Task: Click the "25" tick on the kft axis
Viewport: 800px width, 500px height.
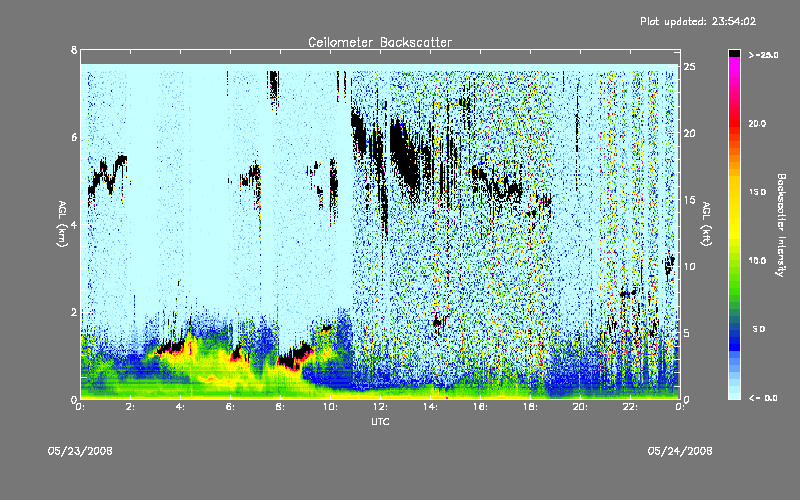Action: click(x=689, y=67)
